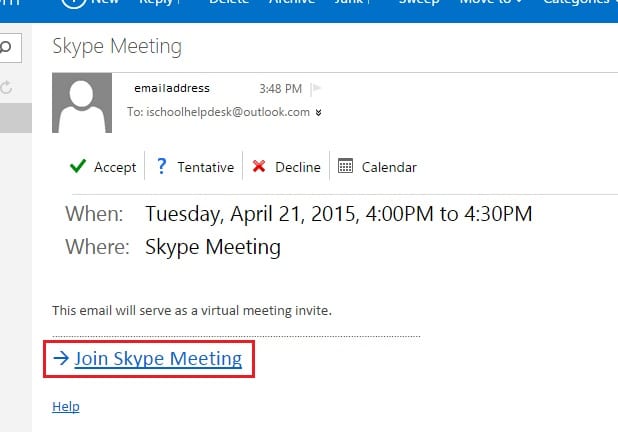Open the Categories dropdown in toolbar
Image resolution: width=618 pixels, height=432 pixels.
click(x=580, y=2)
